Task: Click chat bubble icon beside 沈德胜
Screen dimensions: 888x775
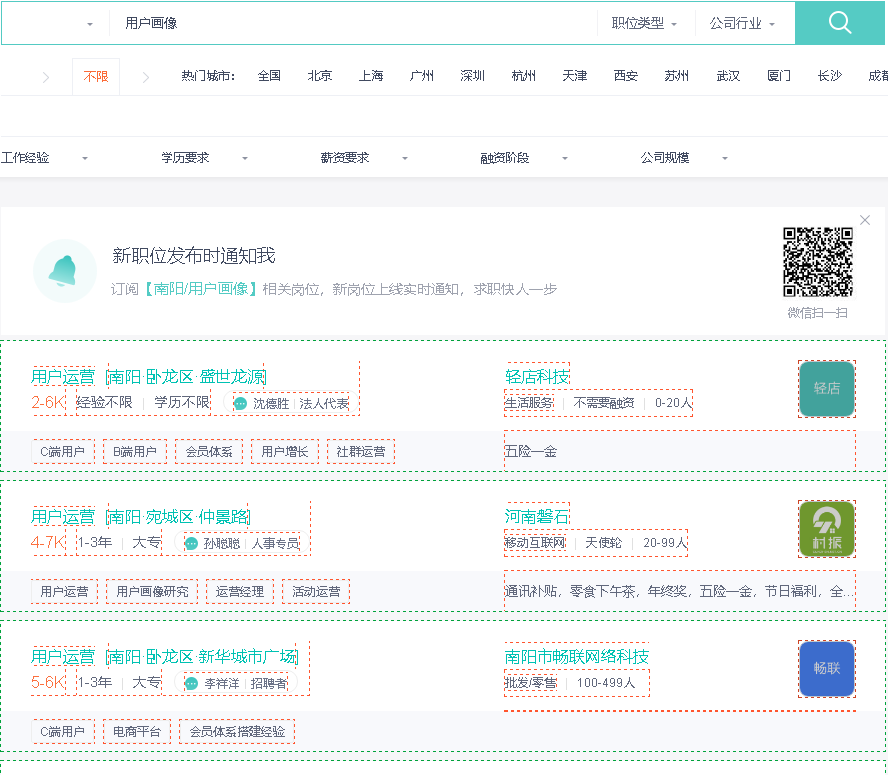Action: (x=241, y=403)
